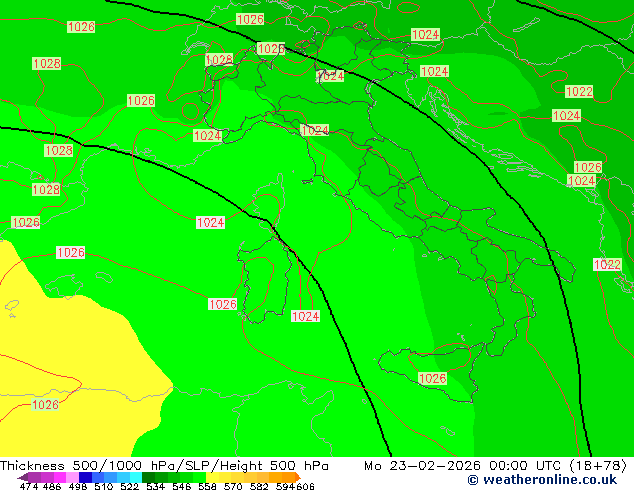Pick the dark navy blue legend swatch
634x490 pixels.
(85, 477)
